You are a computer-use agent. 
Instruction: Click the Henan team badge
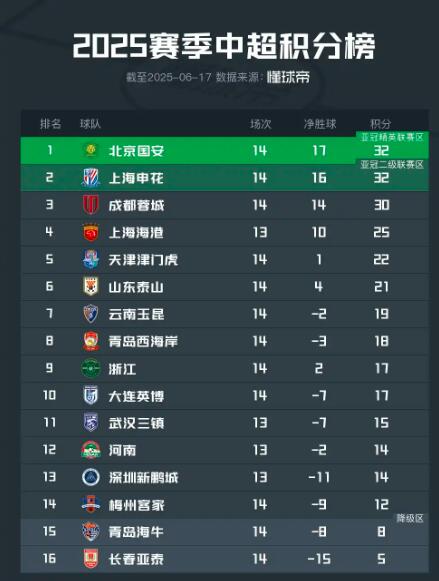91,450
